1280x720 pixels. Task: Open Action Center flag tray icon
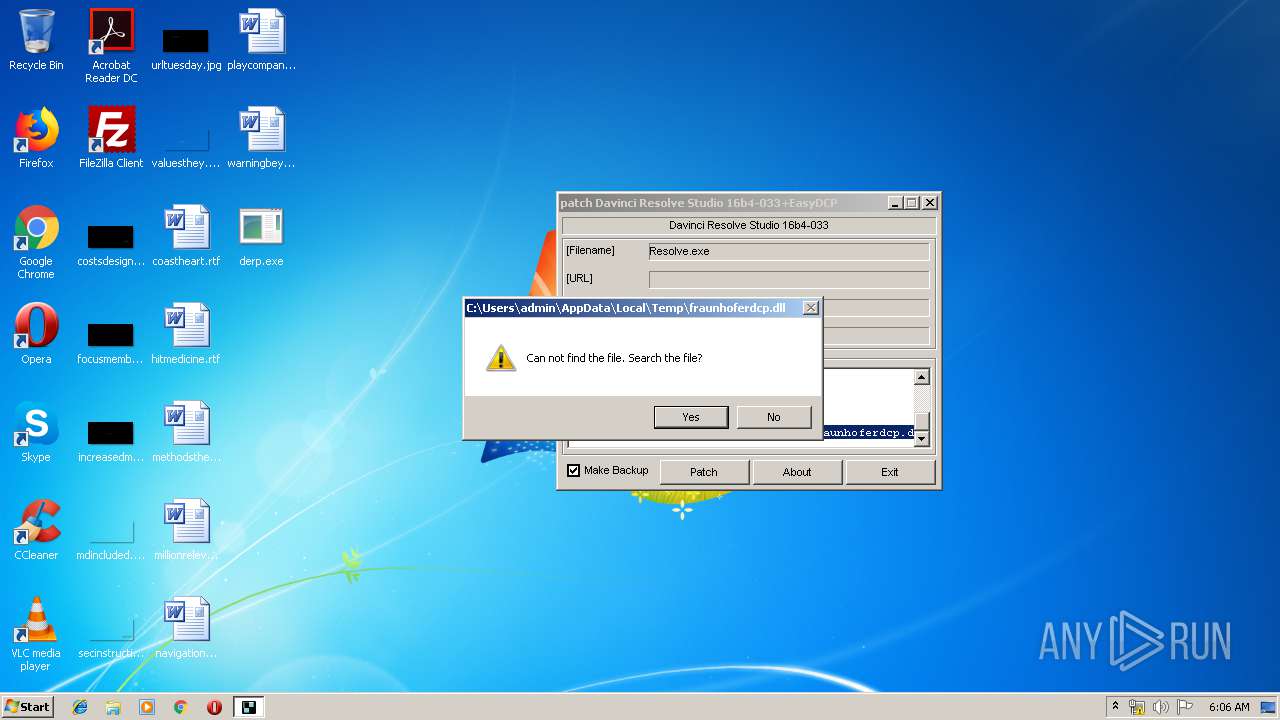[x=1184, y=707]
